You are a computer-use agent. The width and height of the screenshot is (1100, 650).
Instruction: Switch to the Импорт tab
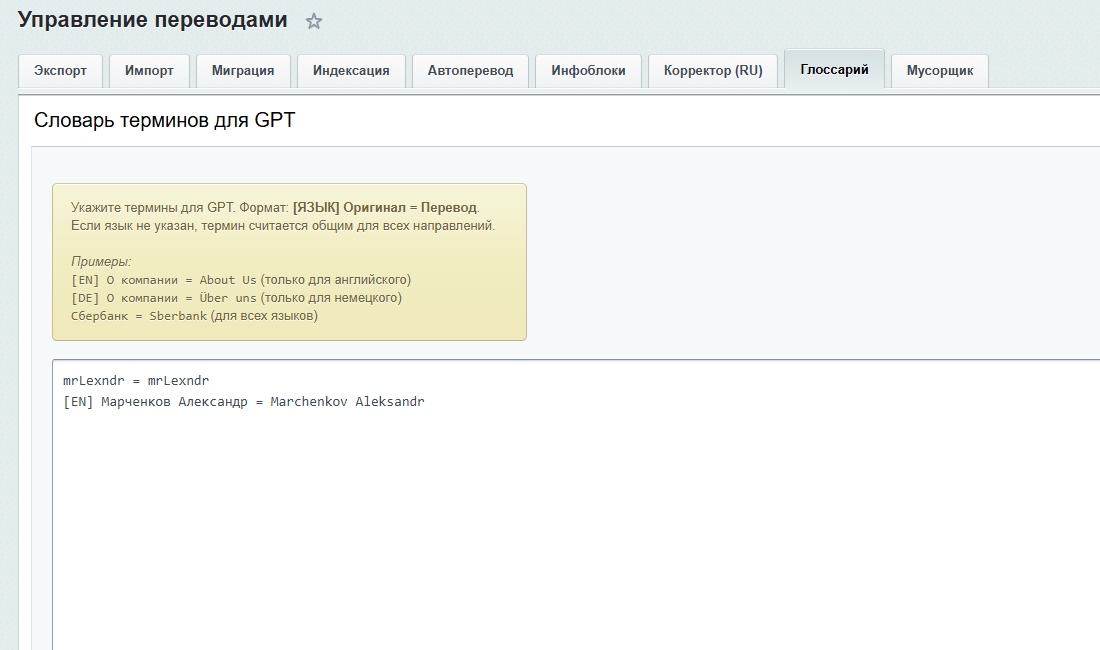point(149,71)
